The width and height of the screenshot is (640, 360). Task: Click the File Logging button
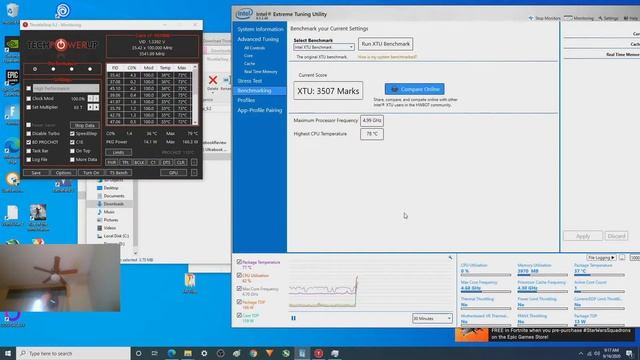point(601,258)
